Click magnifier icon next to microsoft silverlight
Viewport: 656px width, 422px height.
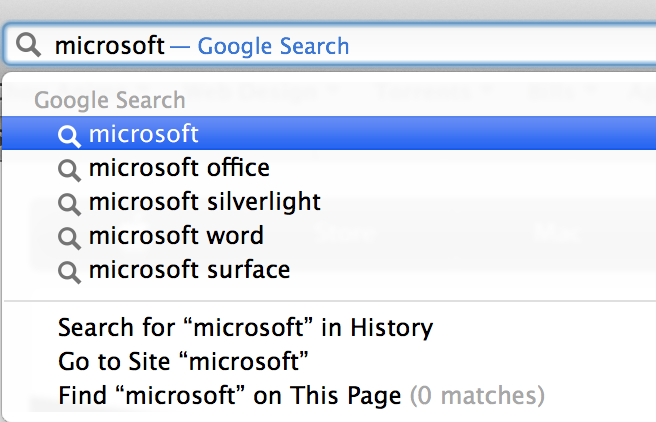tap(69, 203)
